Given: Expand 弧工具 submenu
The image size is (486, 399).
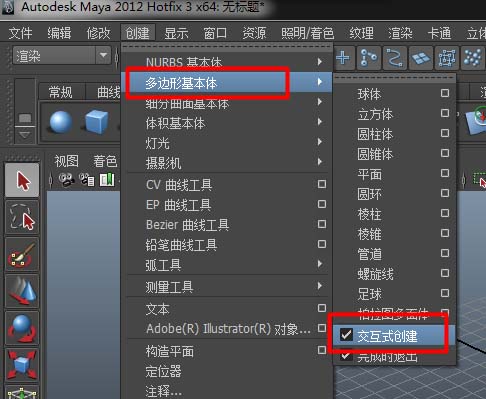Looking at the screenshot, I should coord(227,265).
